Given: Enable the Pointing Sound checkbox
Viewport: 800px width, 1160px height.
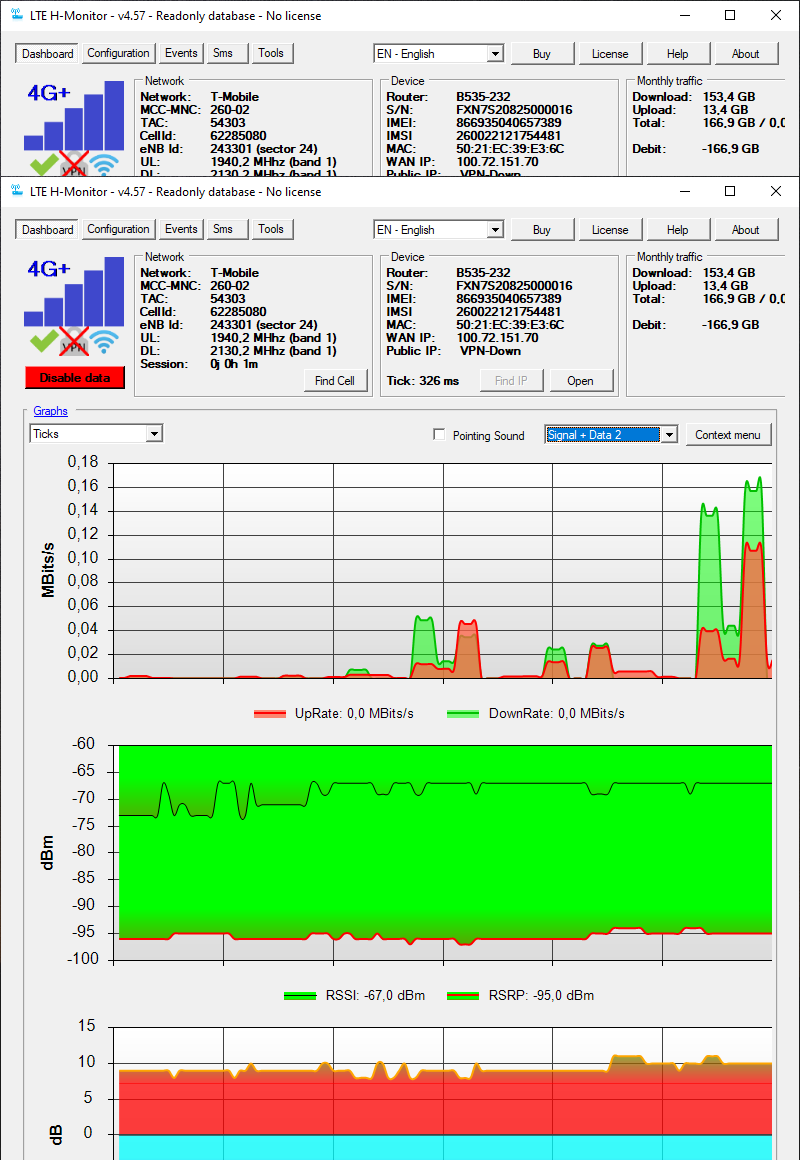Looking at the screenshot, I should [440, 435].
